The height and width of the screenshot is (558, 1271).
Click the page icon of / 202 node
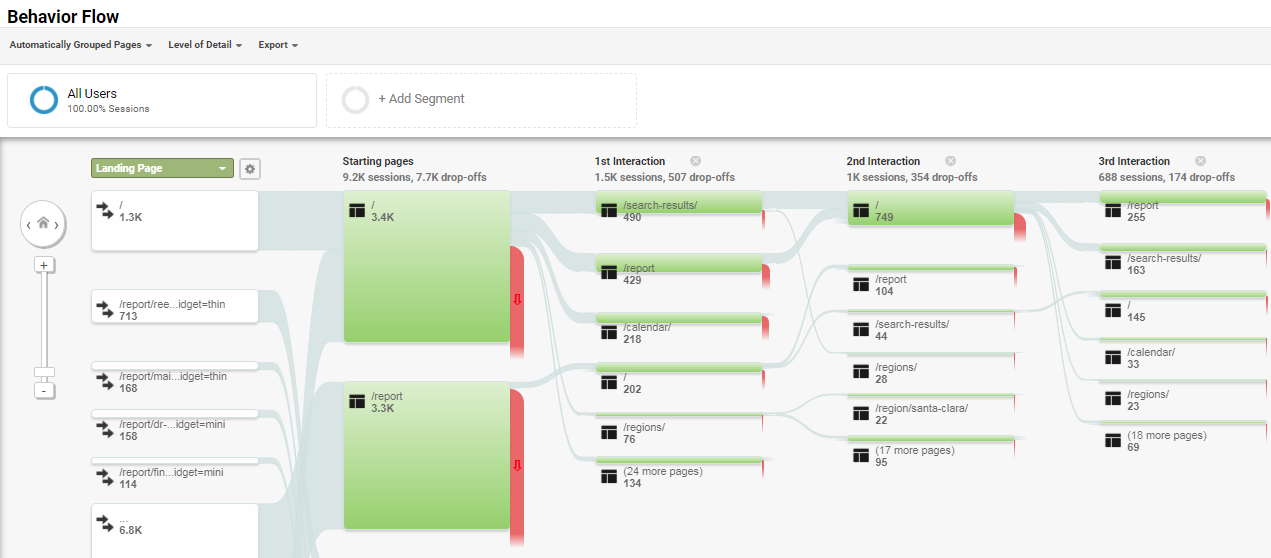pos(608,382)
